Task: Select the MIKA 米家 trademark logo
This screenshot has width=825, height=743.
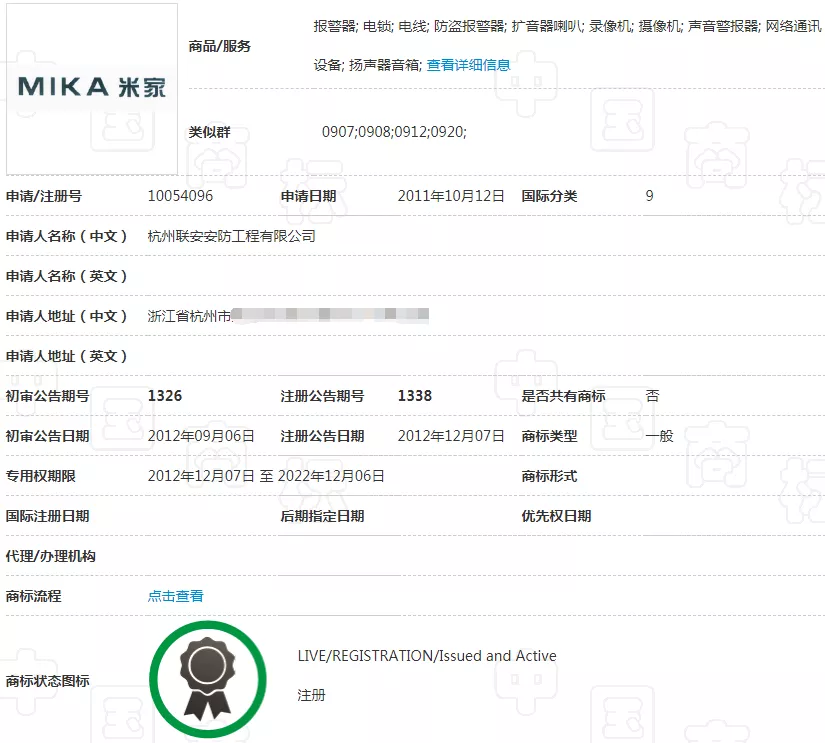Action: [91, 87]
